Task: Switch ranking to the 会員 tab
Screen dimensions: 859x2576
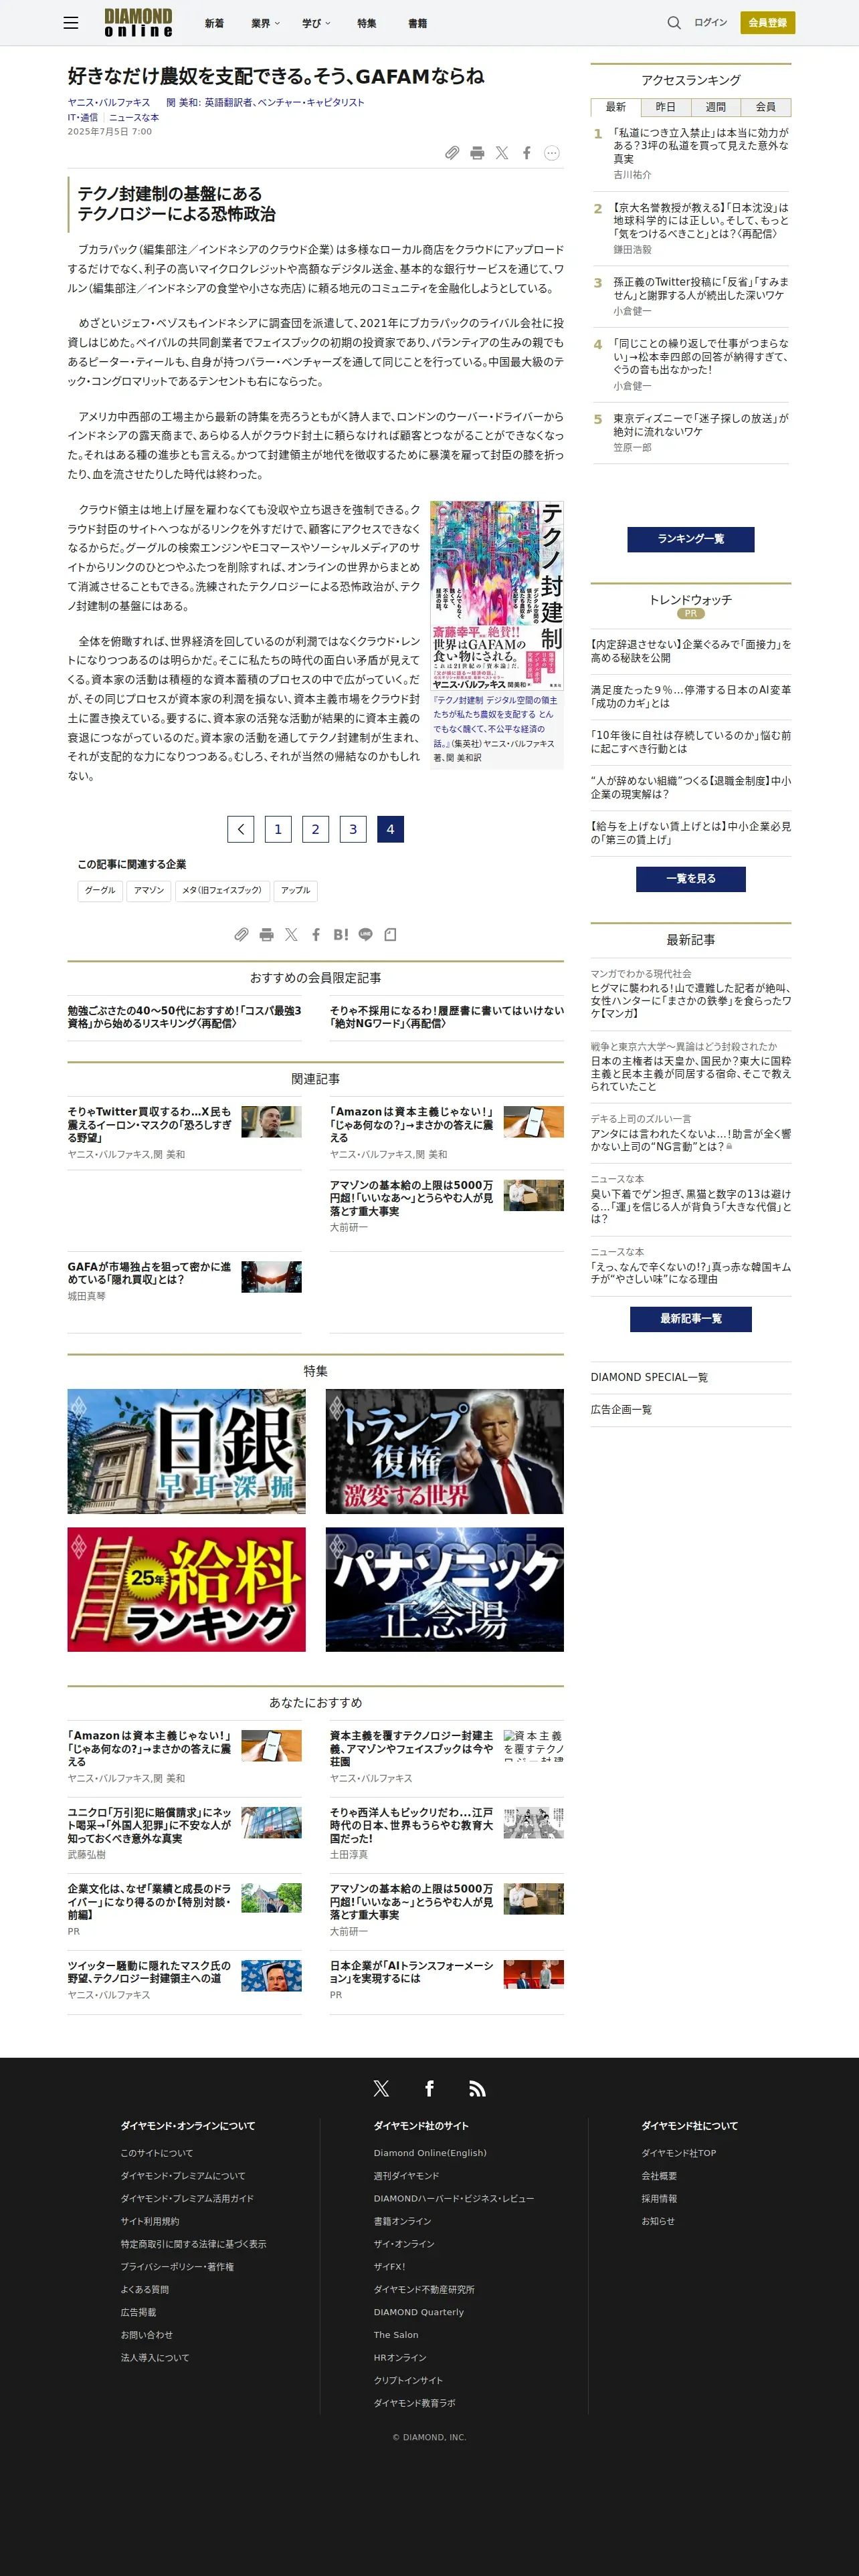Action: click(x=766, y=107)
